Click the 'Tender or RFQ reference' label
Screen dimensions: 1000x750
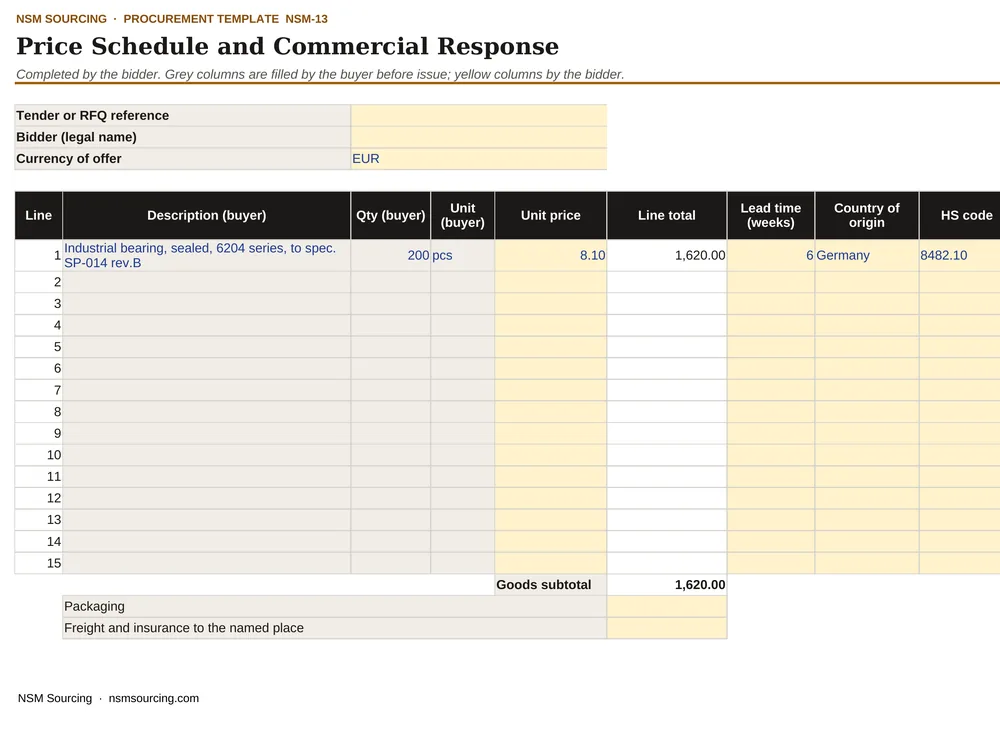[x=92, y=115]
